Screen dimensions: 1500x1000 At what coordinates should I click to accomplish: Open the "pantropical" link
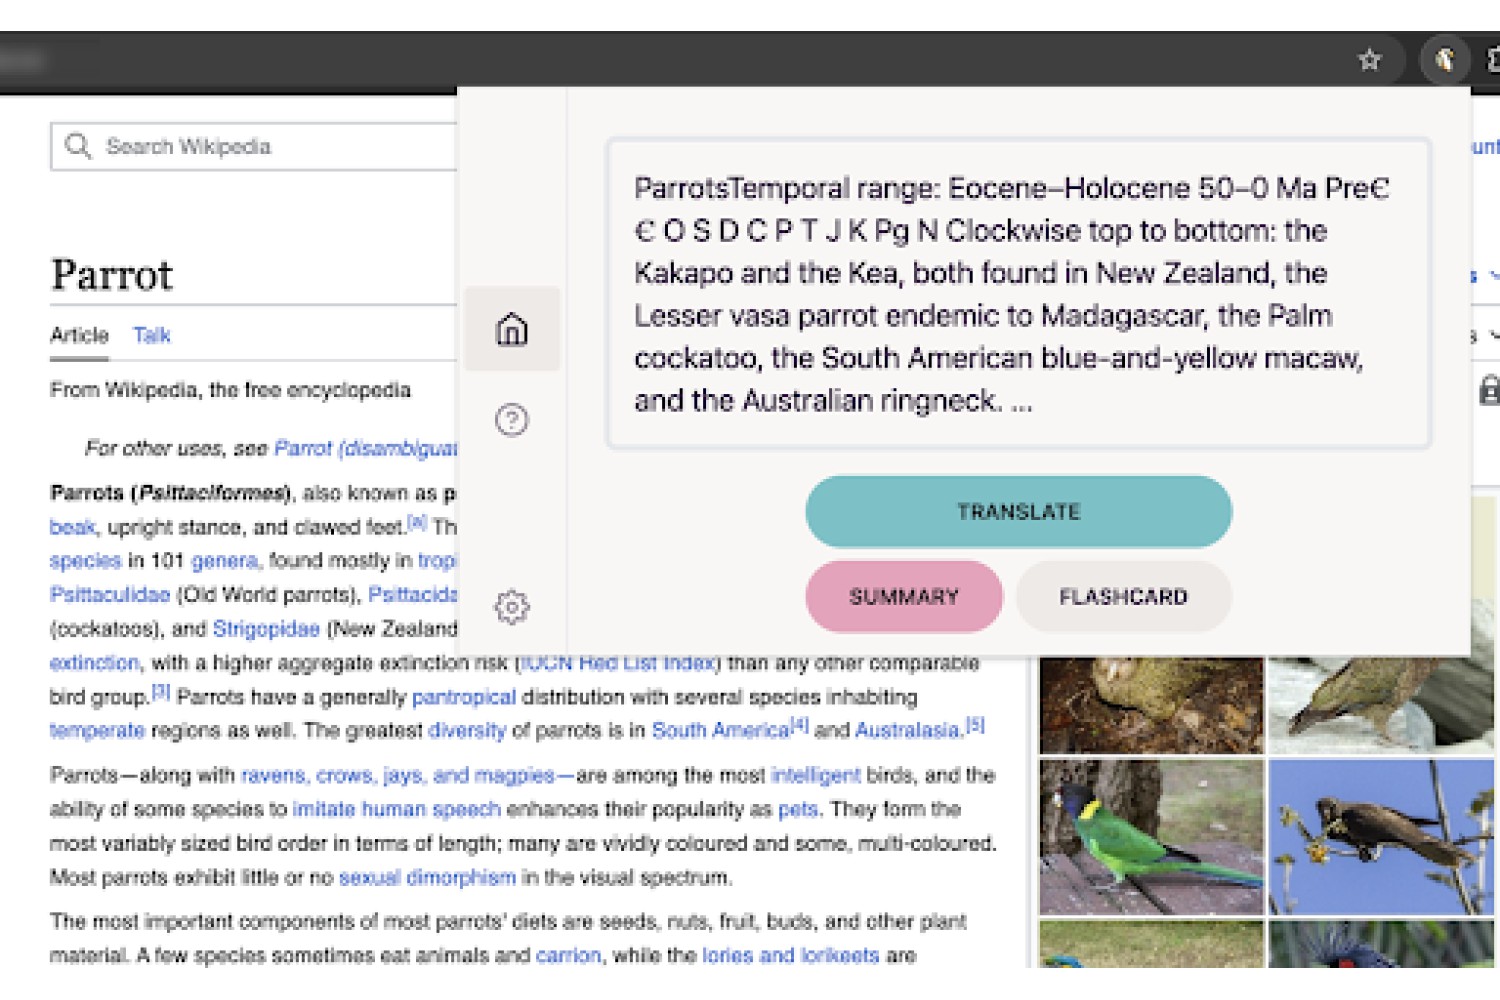(x=464, y=697)
